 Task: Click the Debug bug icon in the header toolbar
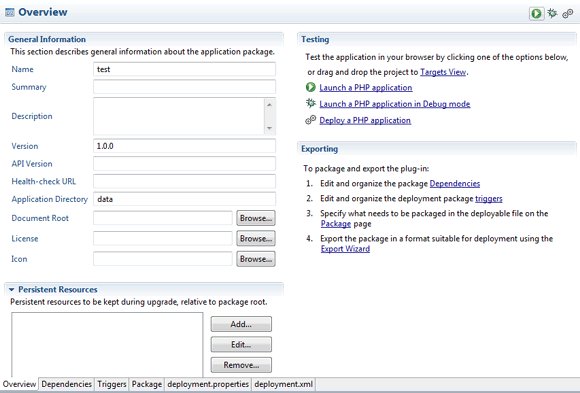pos(552,14)
